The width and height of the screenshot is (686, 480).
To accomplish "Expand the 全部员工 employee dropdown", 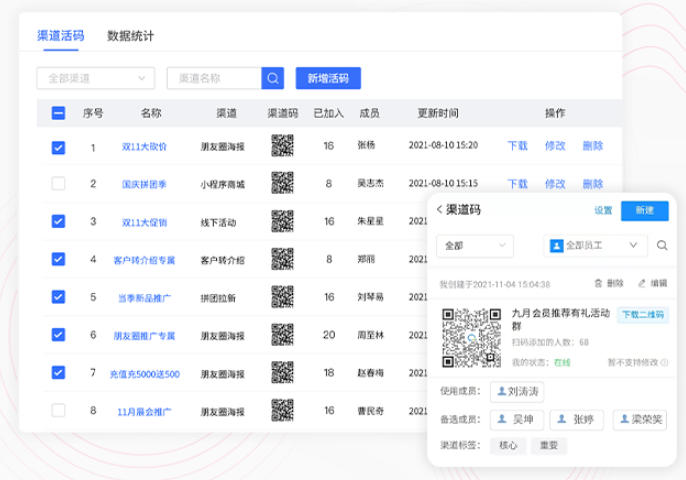I will pos(595,246).
